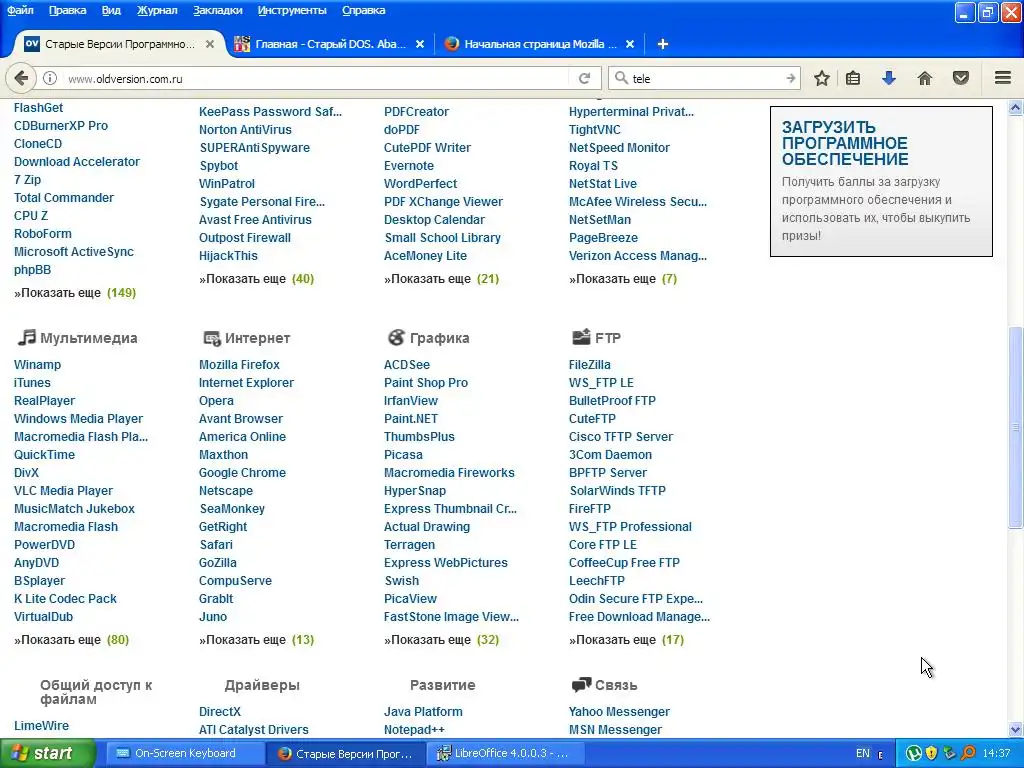
Task: Expand Показать еще (40) list
Action: point(257,279)
